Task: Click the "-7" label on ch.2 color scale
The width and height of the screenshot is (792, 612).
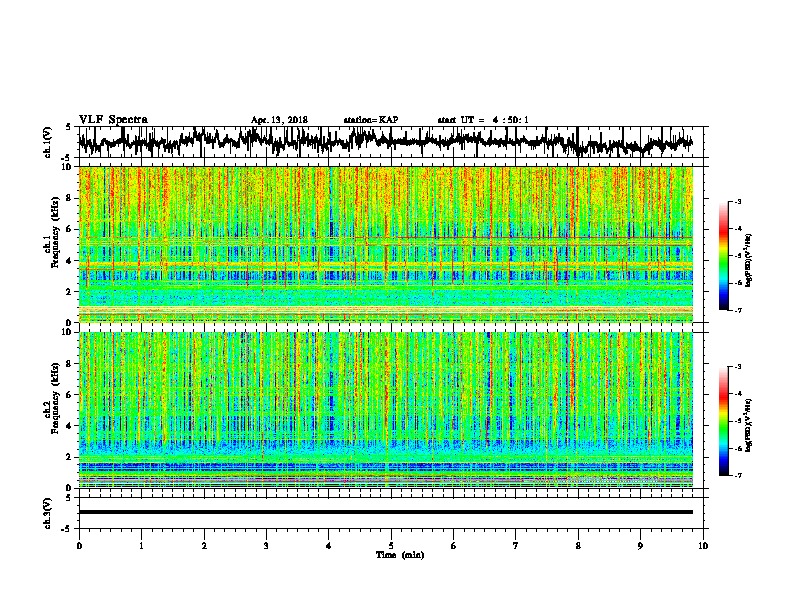Action: [x=737, y=475]
